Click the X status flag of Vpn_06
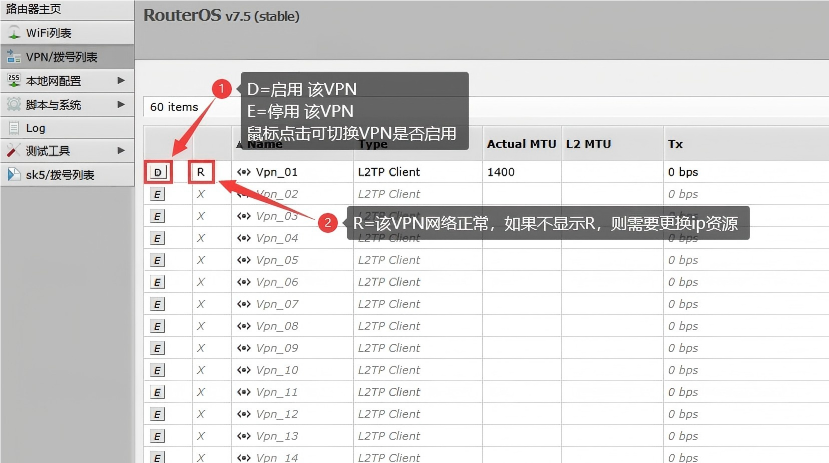Viewport: 829px width, 463px height. point(201,282)
